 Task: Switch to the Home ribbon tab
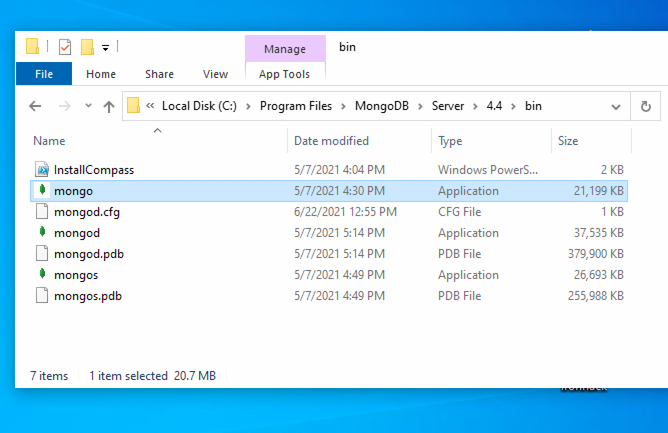(x=101, y=74)
